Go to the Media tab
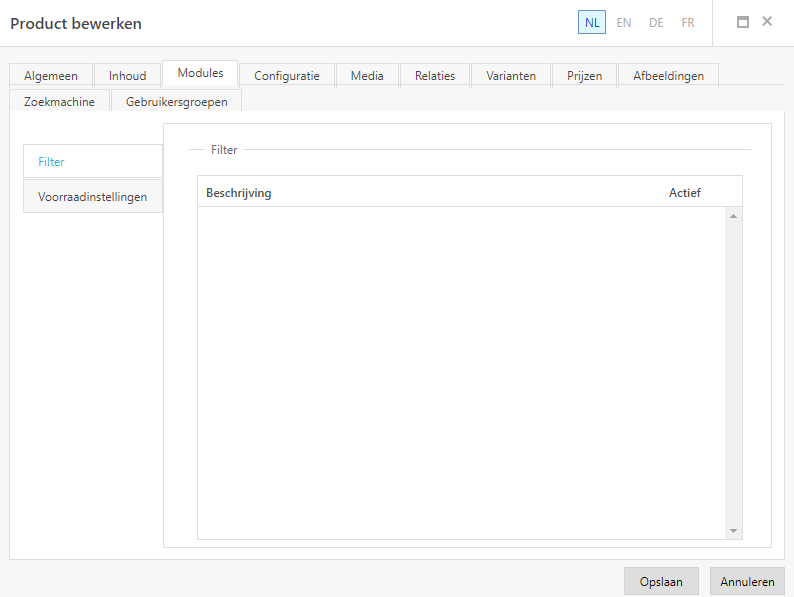The height and width of the screenshot is (597, 794). 367,75
